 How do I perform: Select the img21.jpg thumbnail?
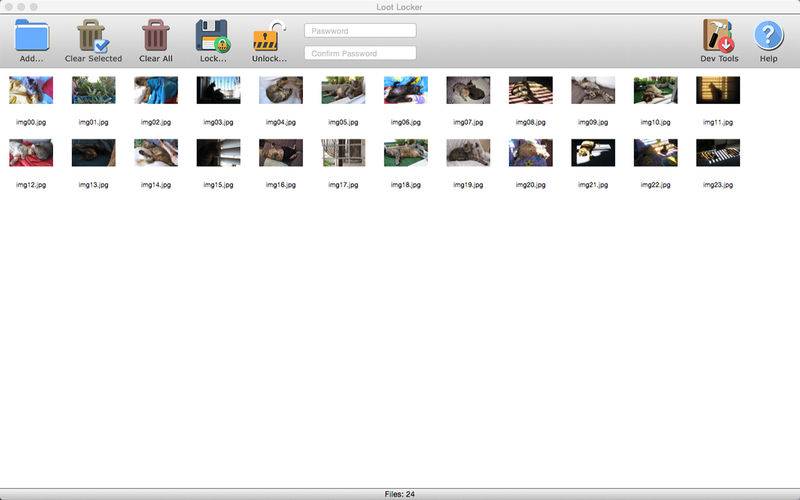[x=593, y=153]
